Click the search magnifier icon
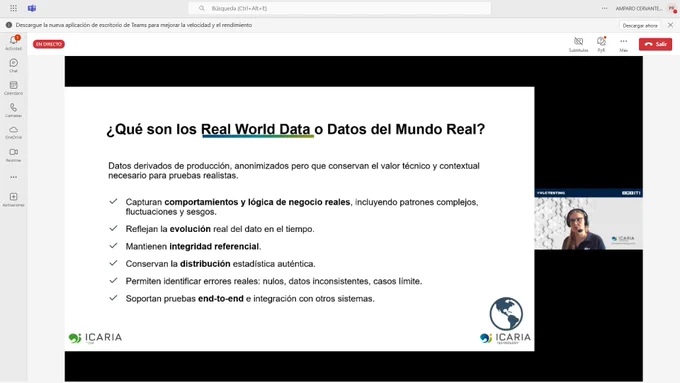This screenshot has height=383, width=680. coord(202,8)
